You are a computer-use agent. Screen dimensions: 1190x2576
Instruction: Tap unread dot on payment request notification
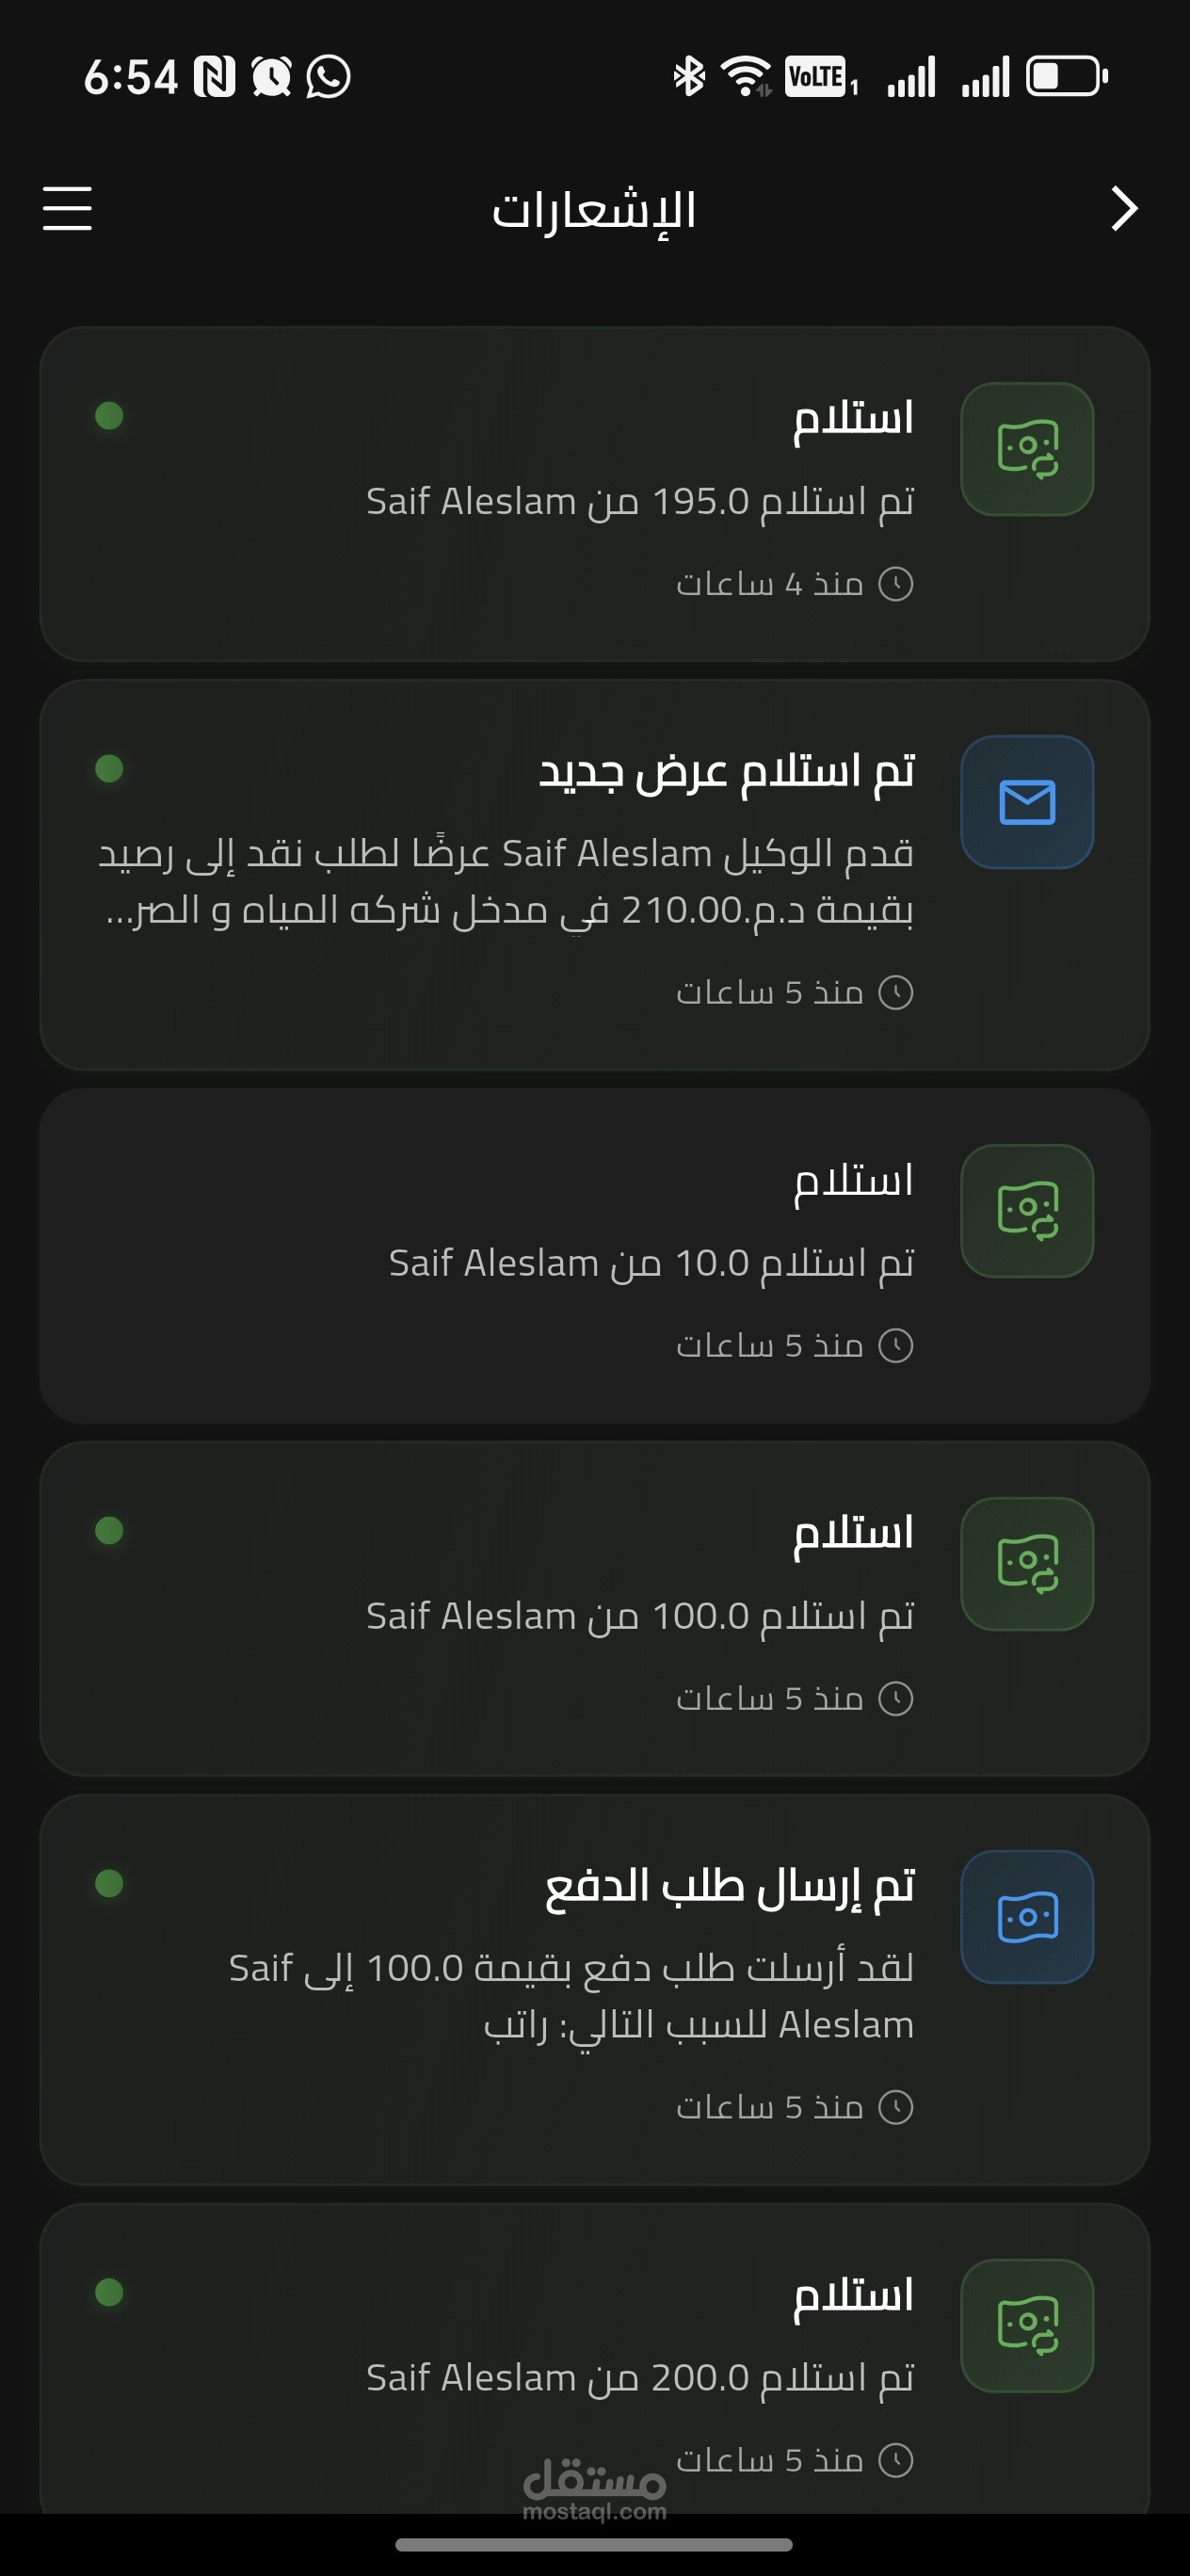[109, 1883]
